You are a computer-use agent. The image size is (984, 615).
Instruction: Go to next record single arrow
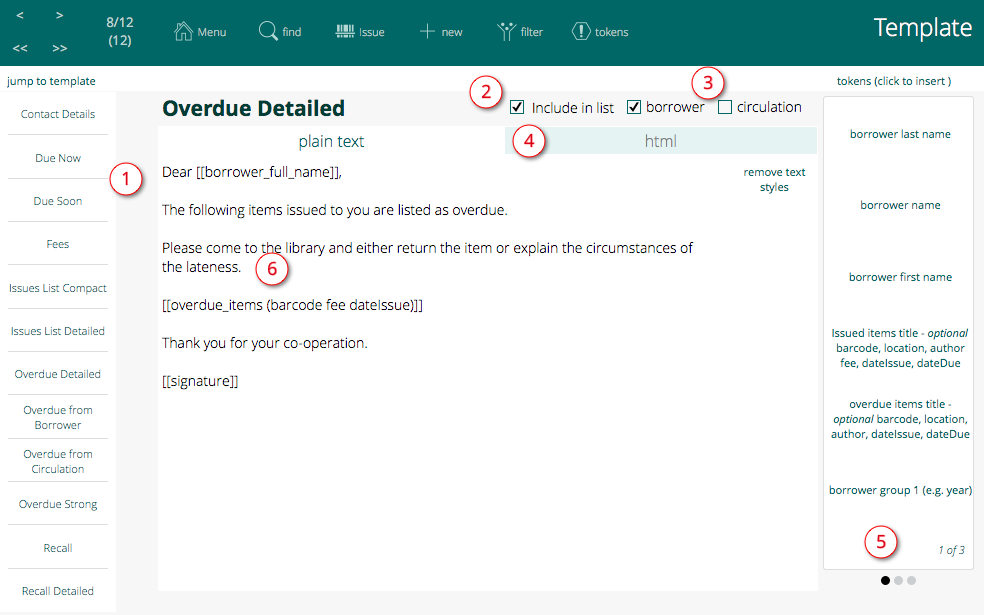coord(60,15)
